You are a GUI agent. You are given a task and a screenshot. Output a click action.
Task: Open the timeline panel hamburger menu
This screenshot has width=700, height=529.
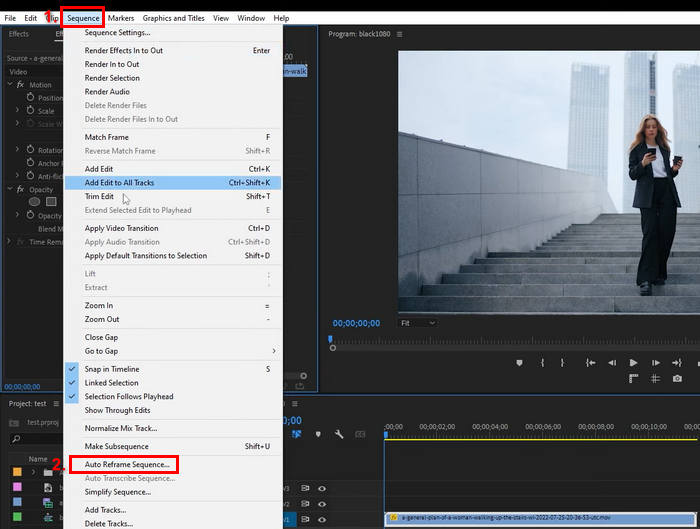[x=295, y=404]
